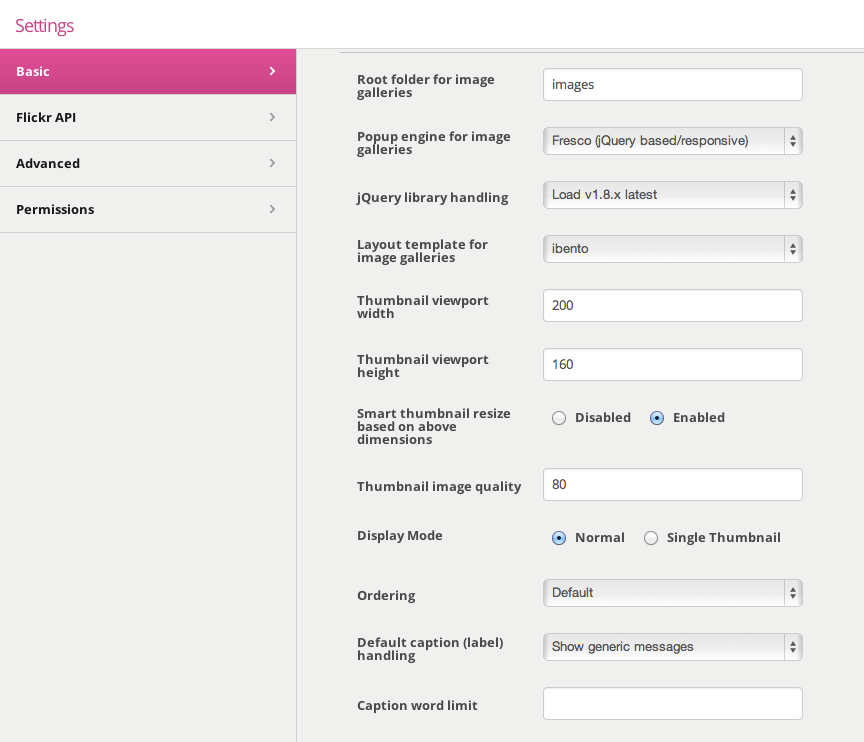The width and height of the screenshot is (864, 742).
Task: Click the root folder field containing images
Action: [673, 84]
